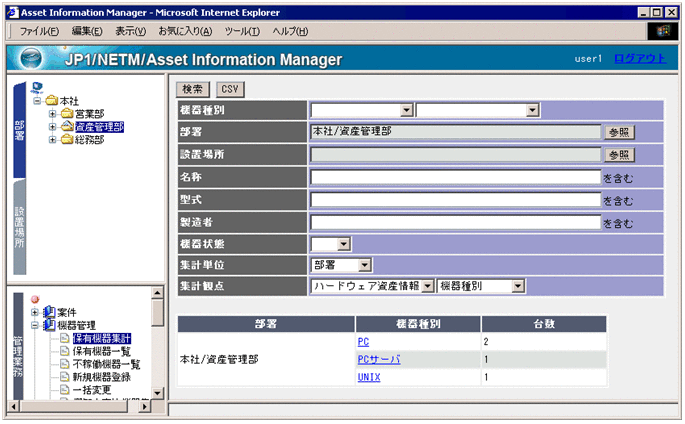Click job menu scrollbar up arrow

pyautogui.click(x=157, y=292)
